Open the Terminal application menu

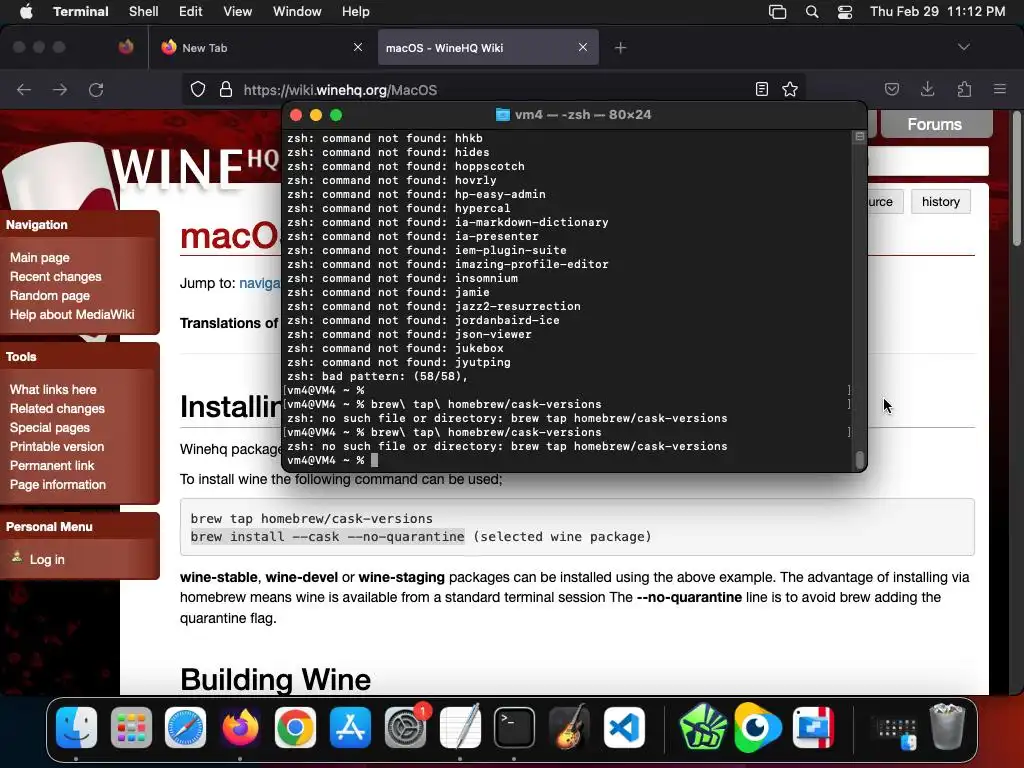[81, 12]
